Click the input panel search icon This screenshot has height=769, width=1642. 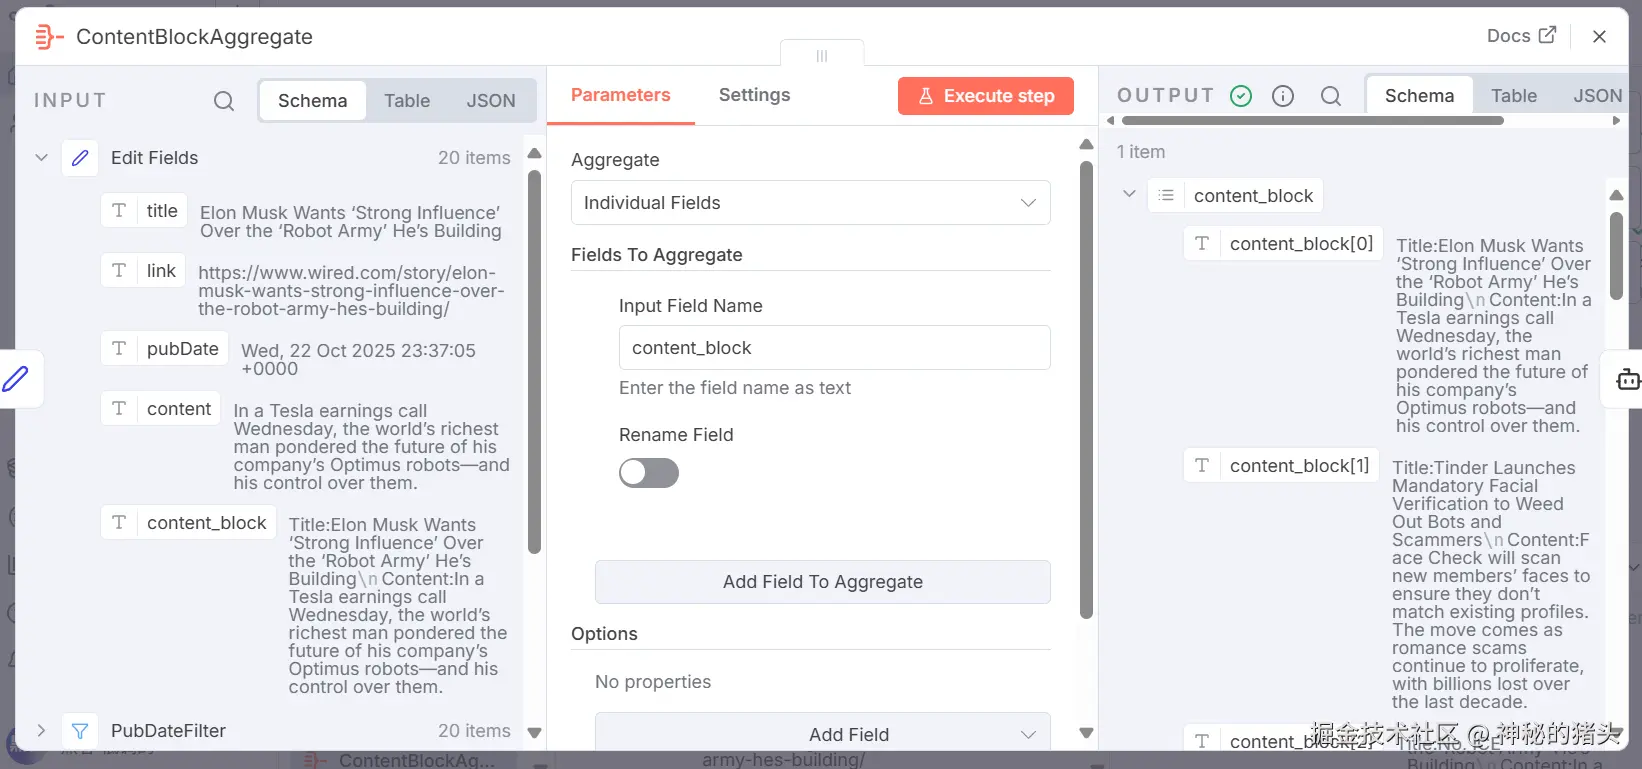click(x=224, y=101)
